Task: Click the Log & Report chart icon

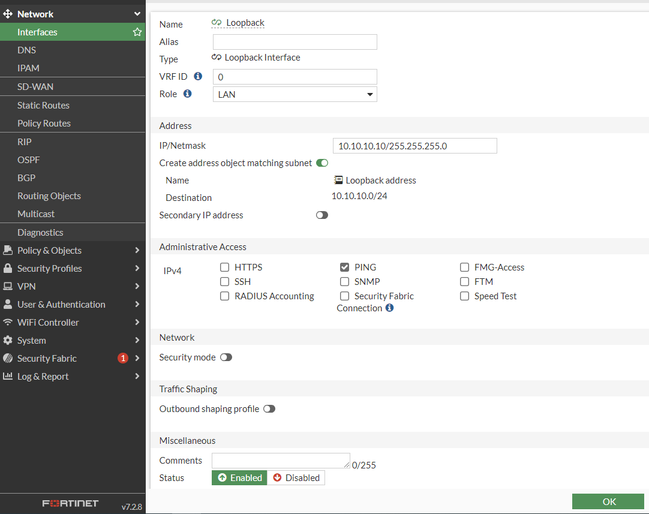Action: click(x=8, y=376)
